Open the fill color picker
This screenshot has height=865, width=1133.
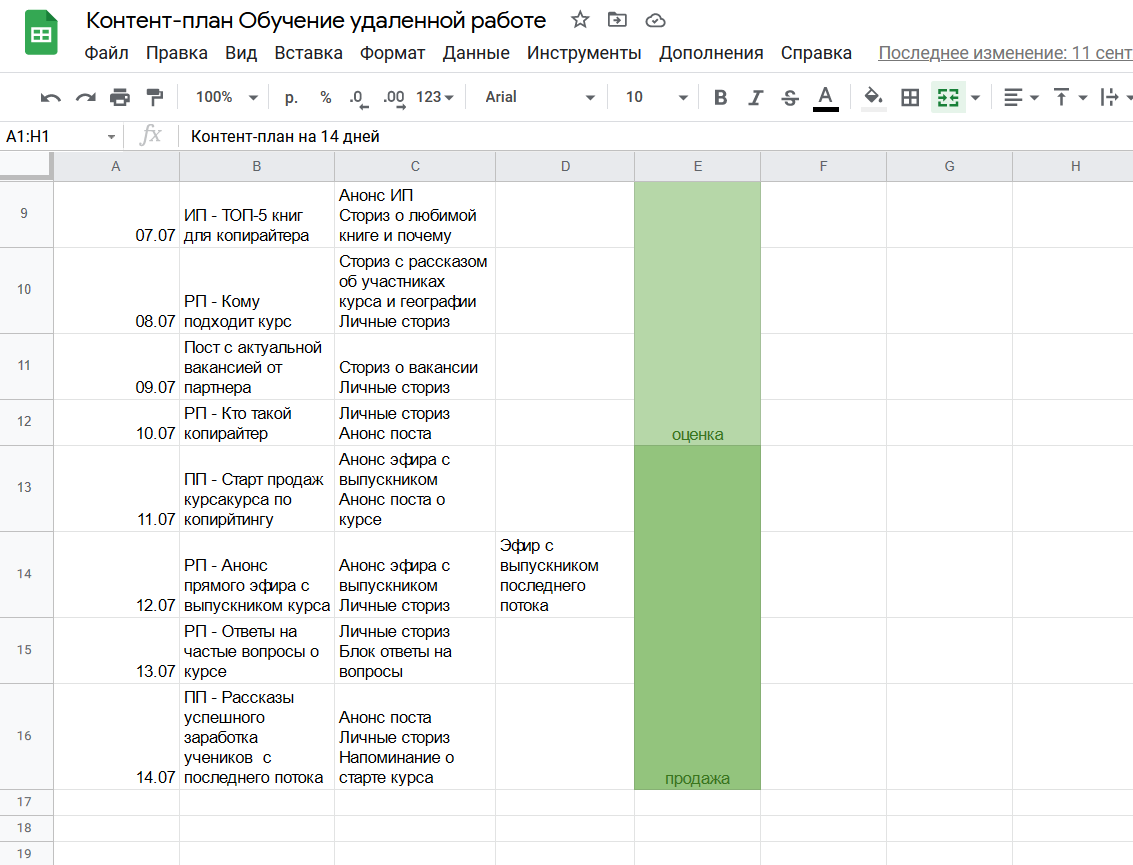coord(874,97)
